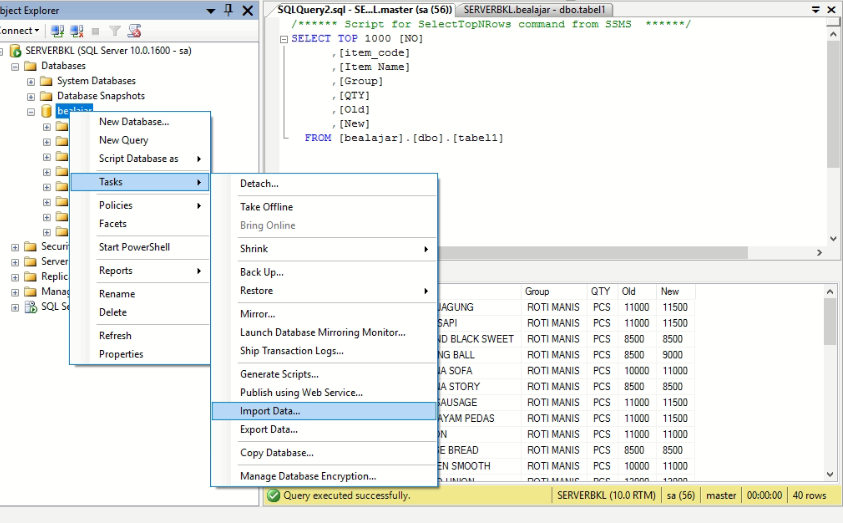Choose Delete from the context menu
The height and width of the screenshot is (523, 843).
[140, 312]
